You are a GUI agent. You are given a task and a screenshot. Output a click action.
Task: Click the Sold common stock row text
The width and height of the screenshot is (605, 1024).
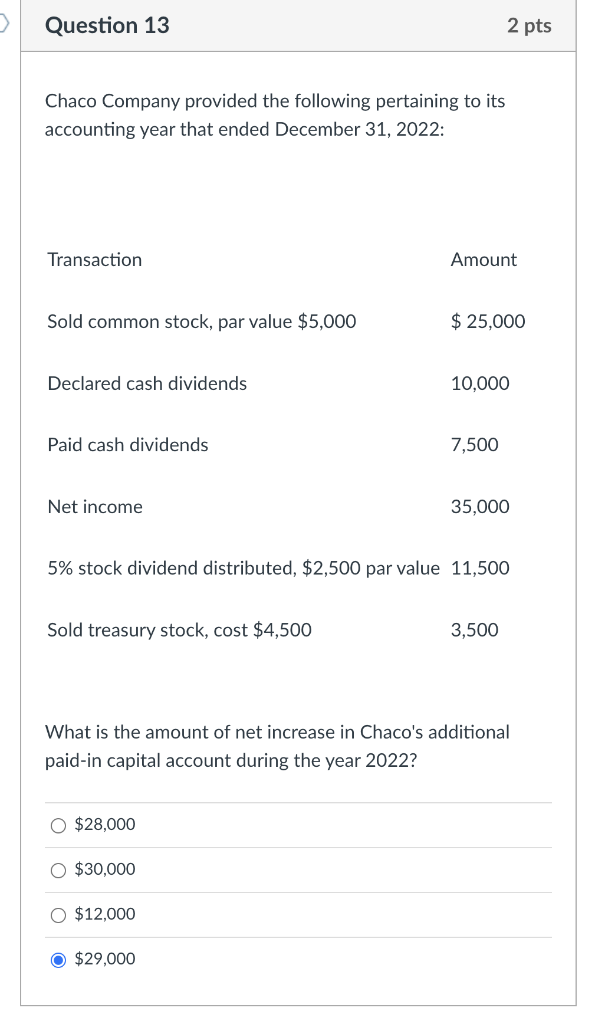tap(201, 322)
